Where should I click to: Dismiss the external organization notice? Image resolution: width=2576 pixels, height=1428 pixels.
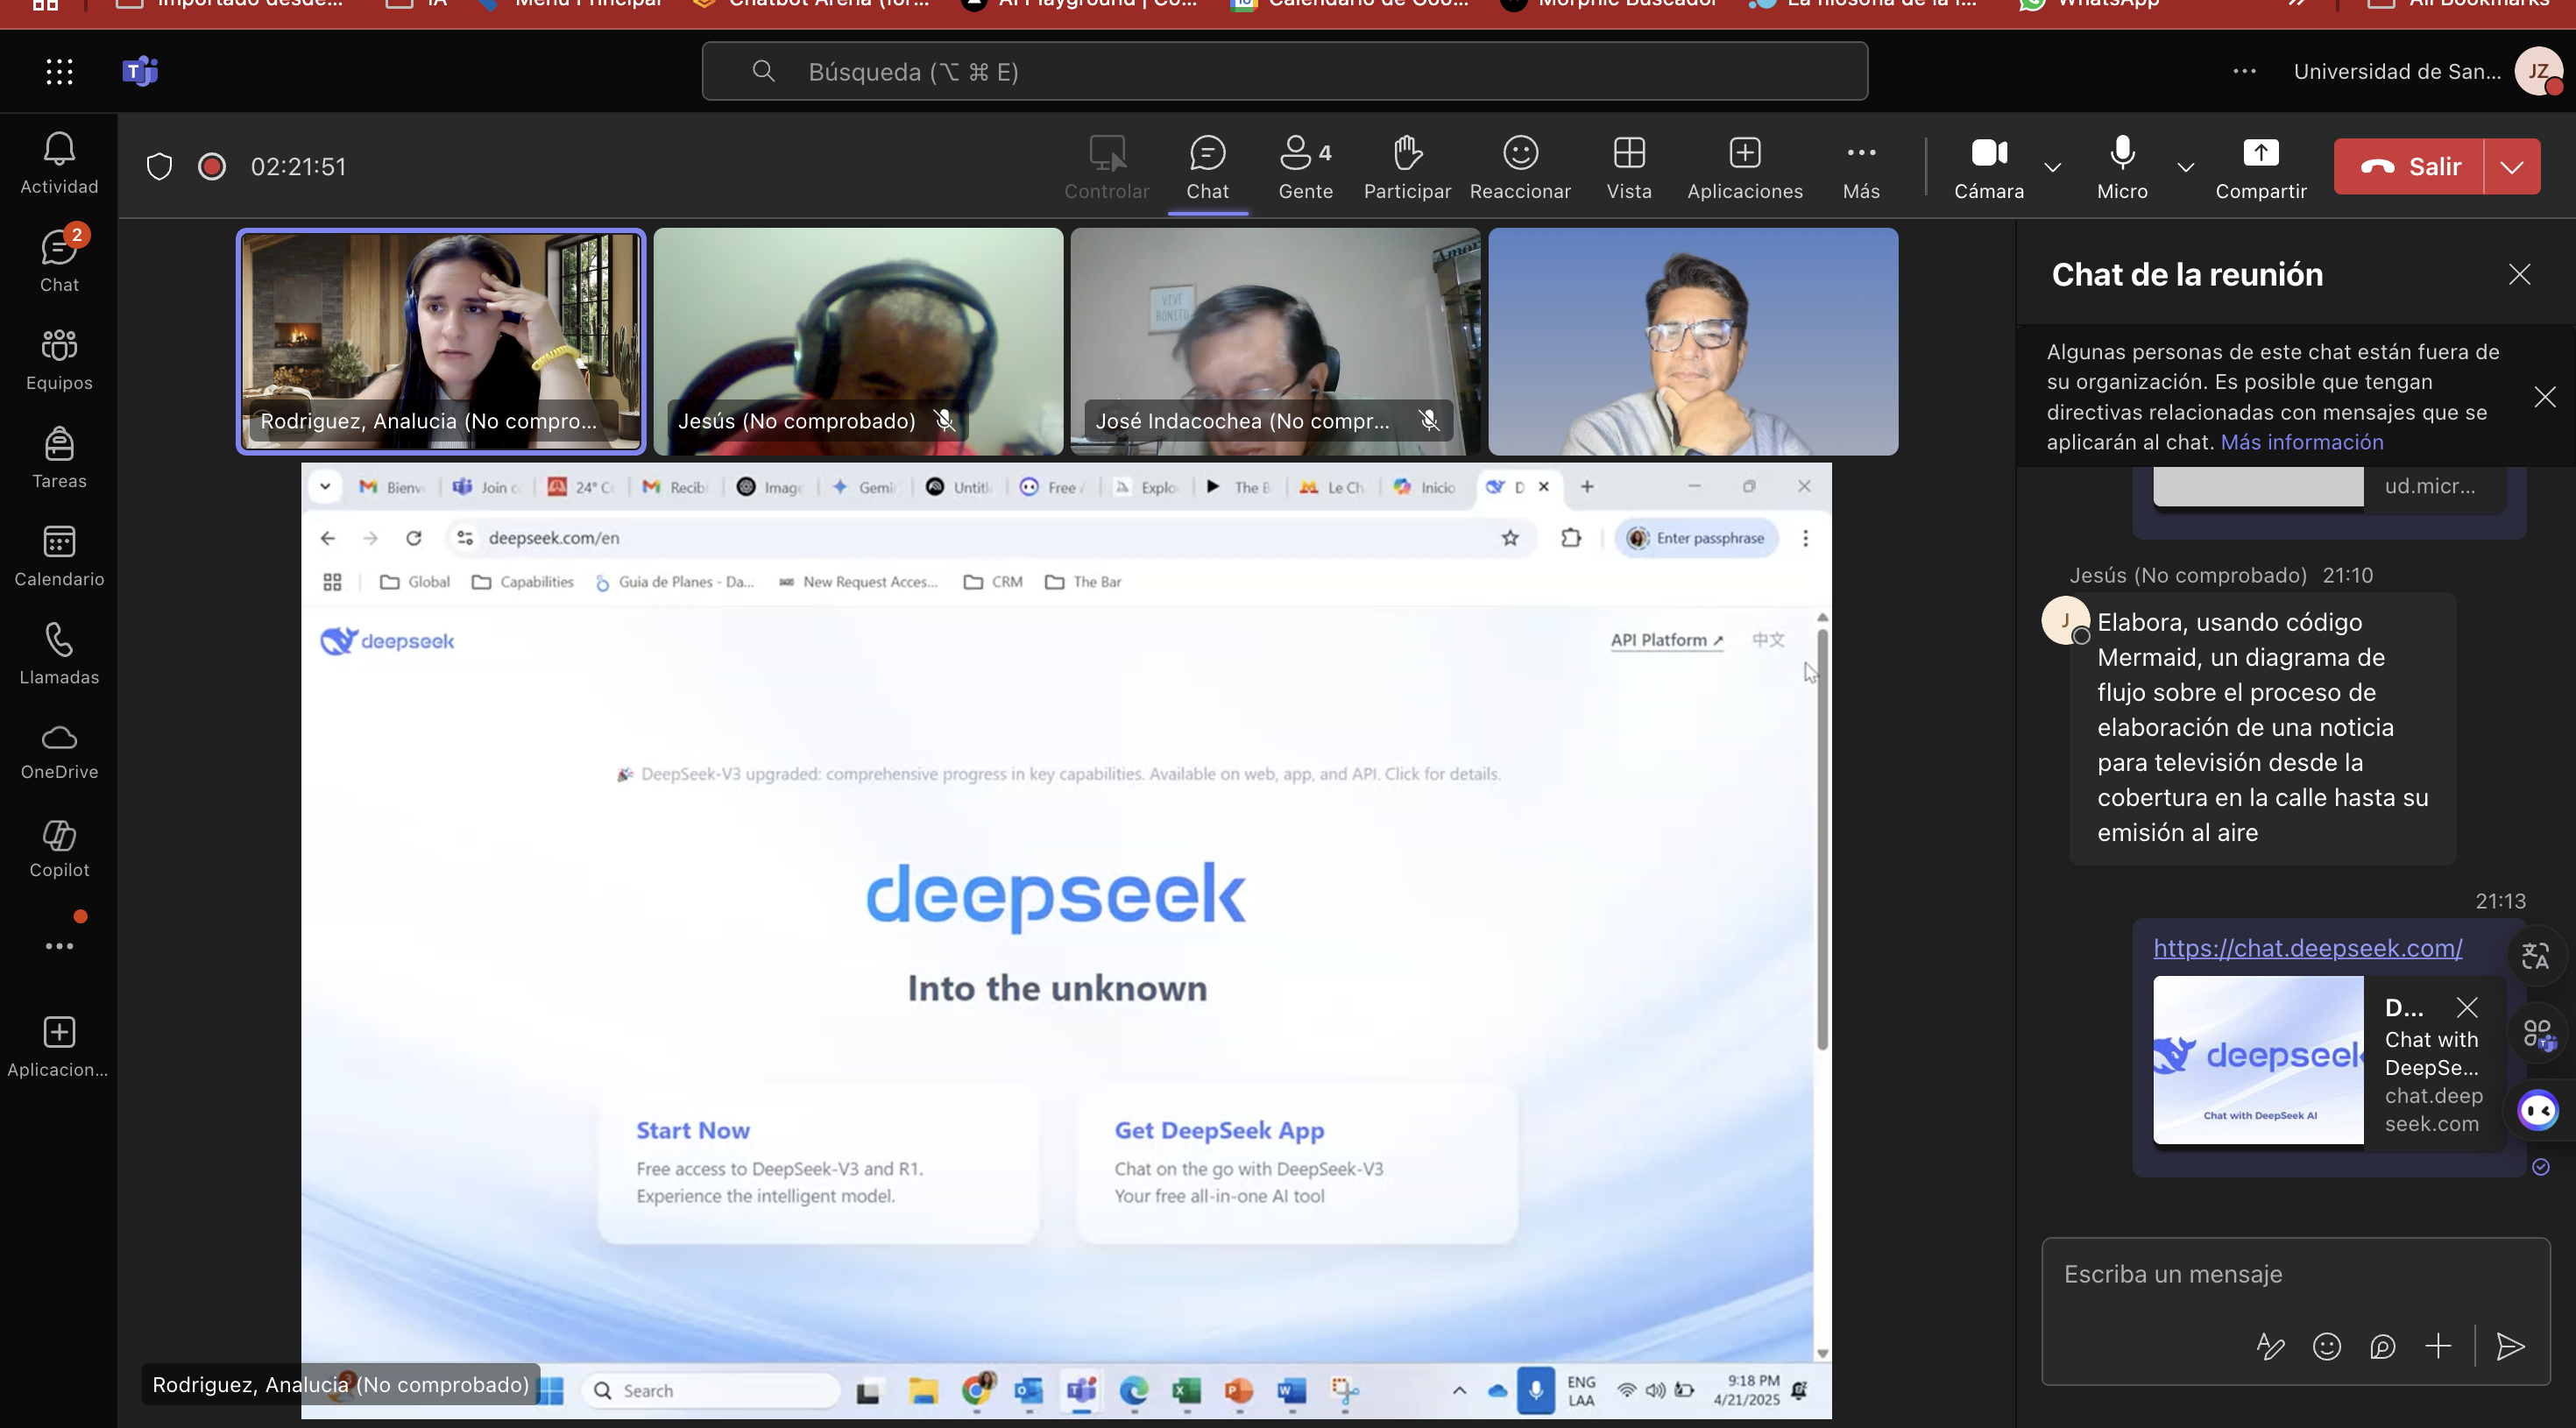pyautogui.click(x=2544, y=397)
